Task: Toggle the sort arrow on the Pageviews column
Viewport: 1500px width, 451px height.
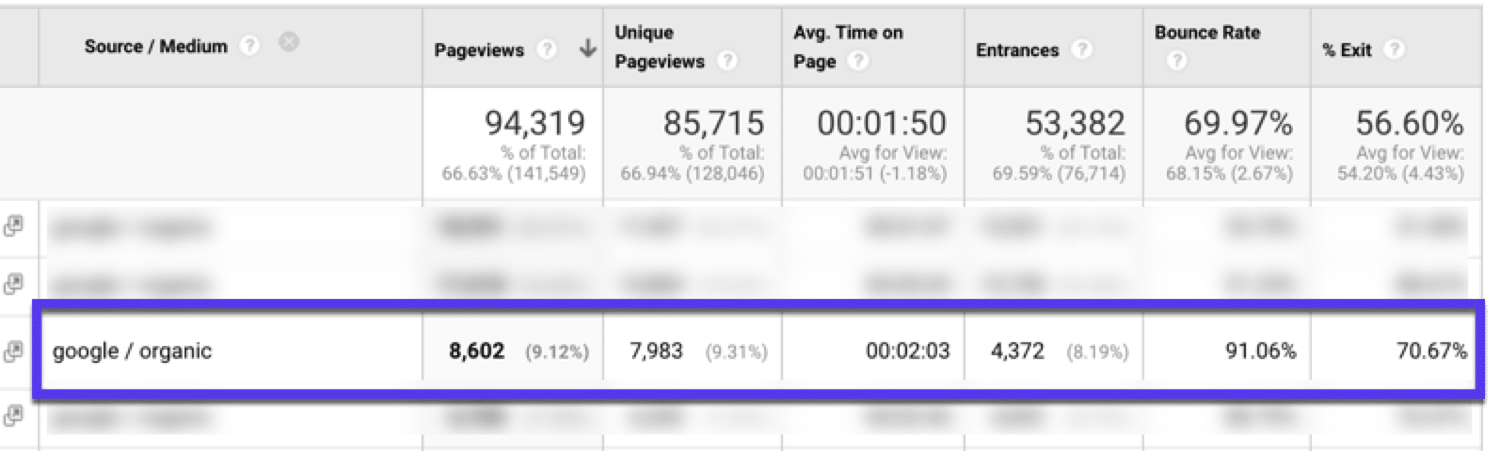Action: 587,49
